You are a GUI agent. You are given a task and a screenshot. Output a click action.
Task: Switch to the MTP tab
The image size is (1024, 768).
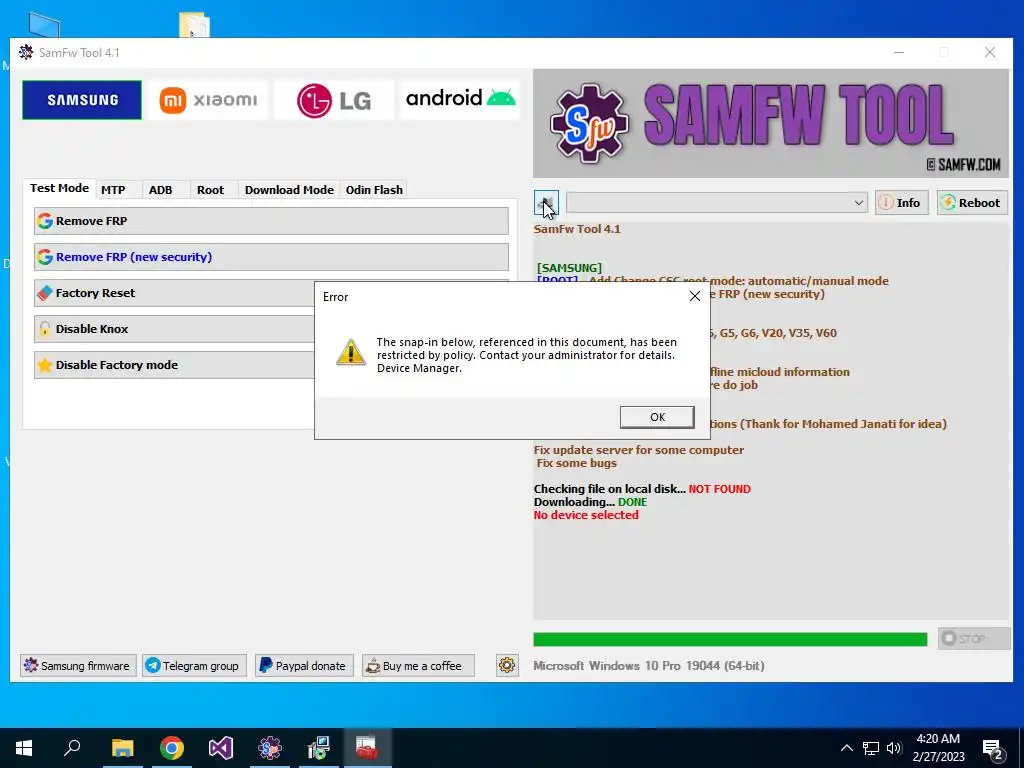(113, 190)
